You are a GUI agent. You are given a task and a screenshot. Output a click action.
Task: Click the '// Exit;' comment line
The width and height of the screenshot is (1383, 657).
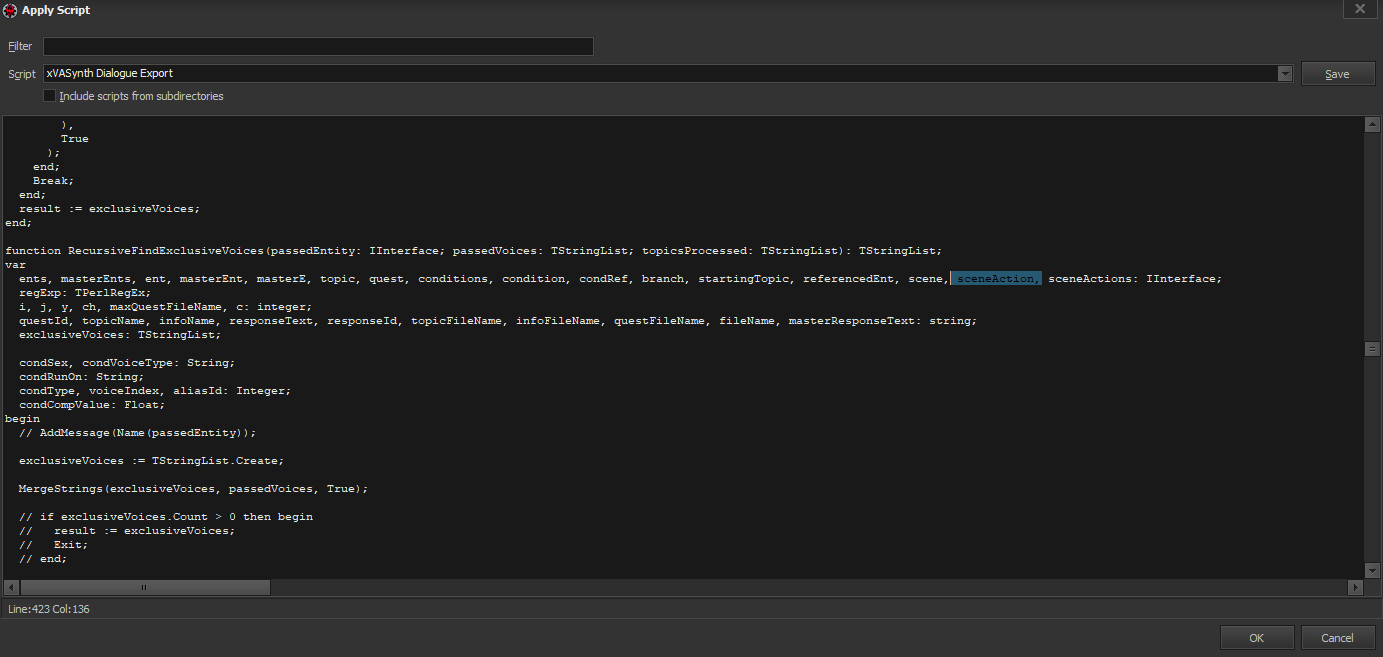coord(54,545)
